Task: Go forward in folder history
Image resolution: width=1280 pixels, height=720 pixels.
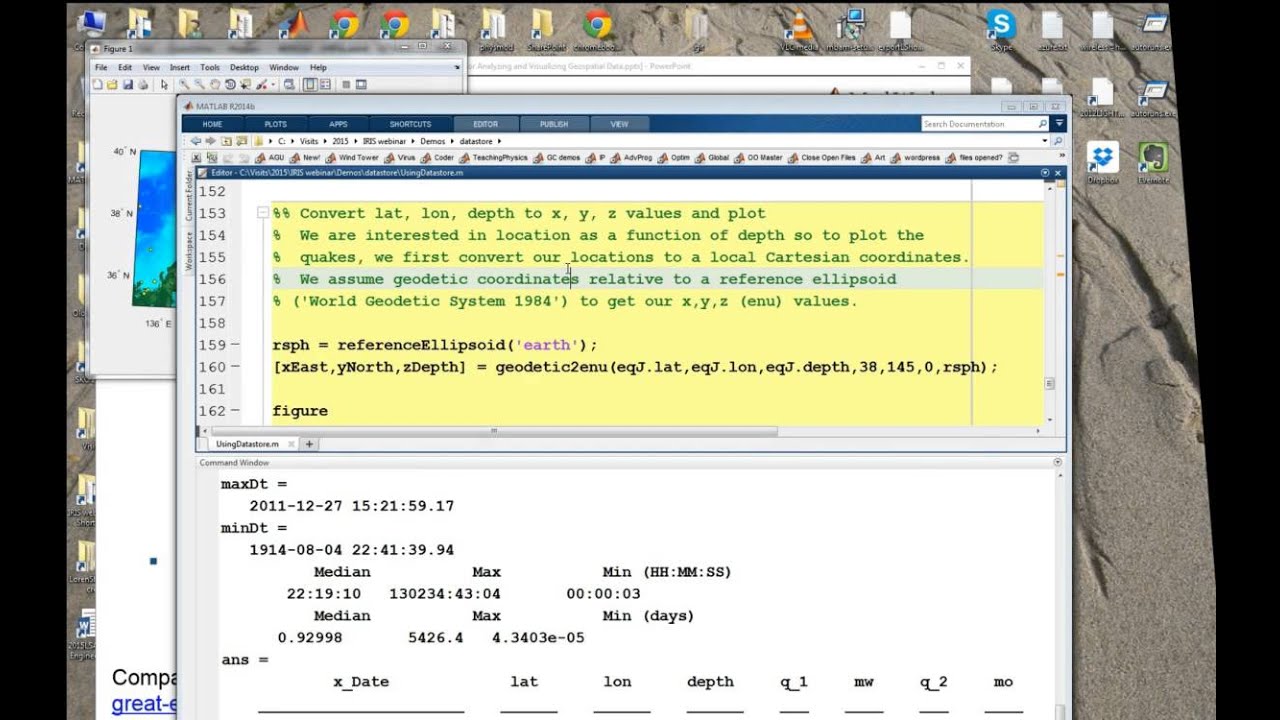Action: point(211,141)
